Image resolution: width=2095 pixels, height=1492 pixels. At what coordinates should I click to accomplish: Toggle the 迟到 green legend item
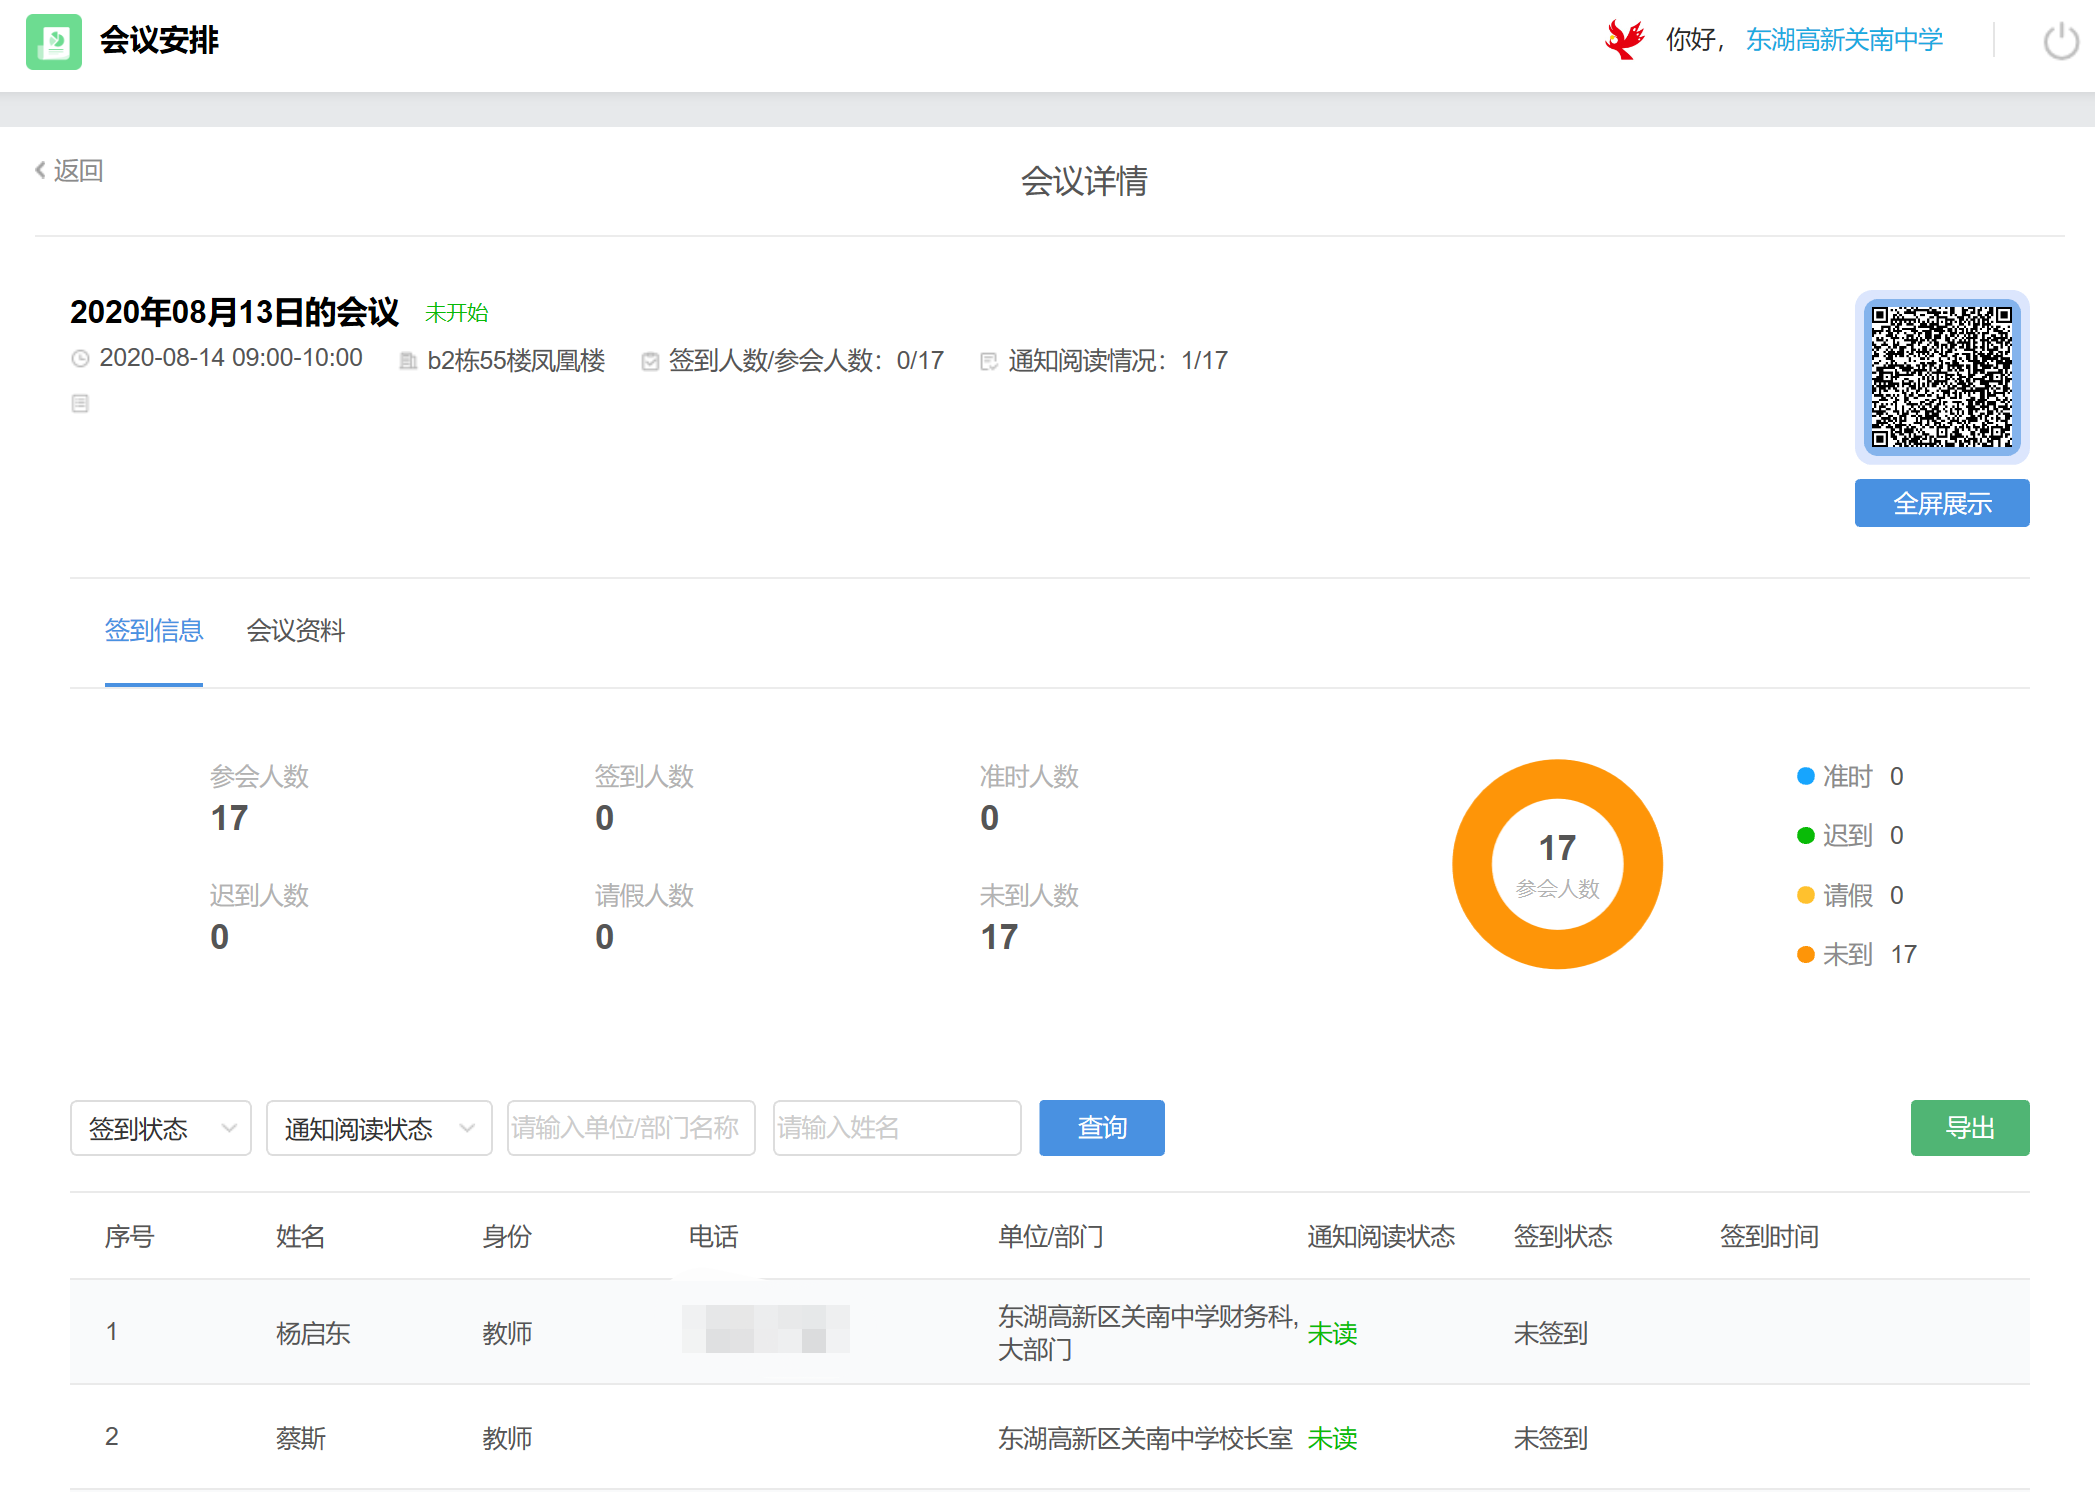1846,835
